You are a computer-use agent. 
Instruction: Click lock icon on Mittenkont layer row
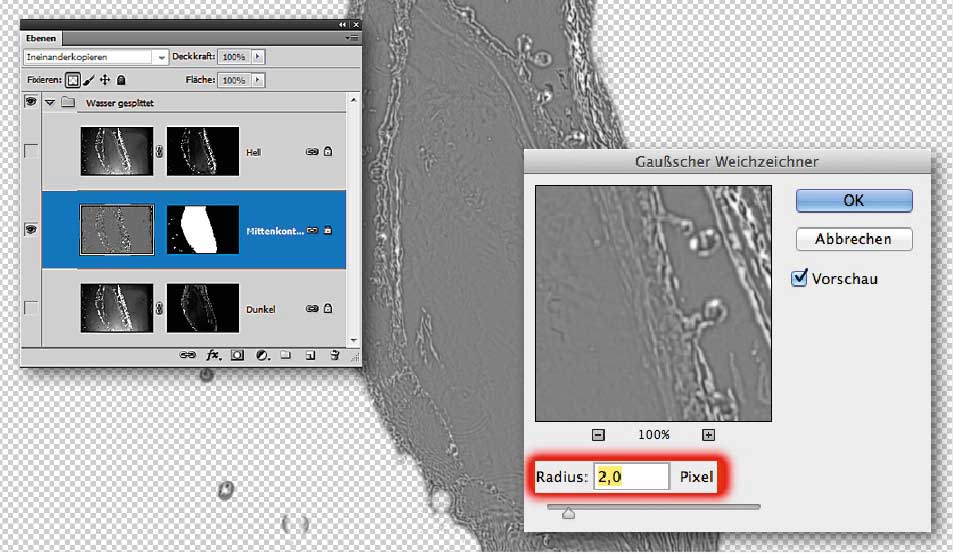tap(328, 230)
